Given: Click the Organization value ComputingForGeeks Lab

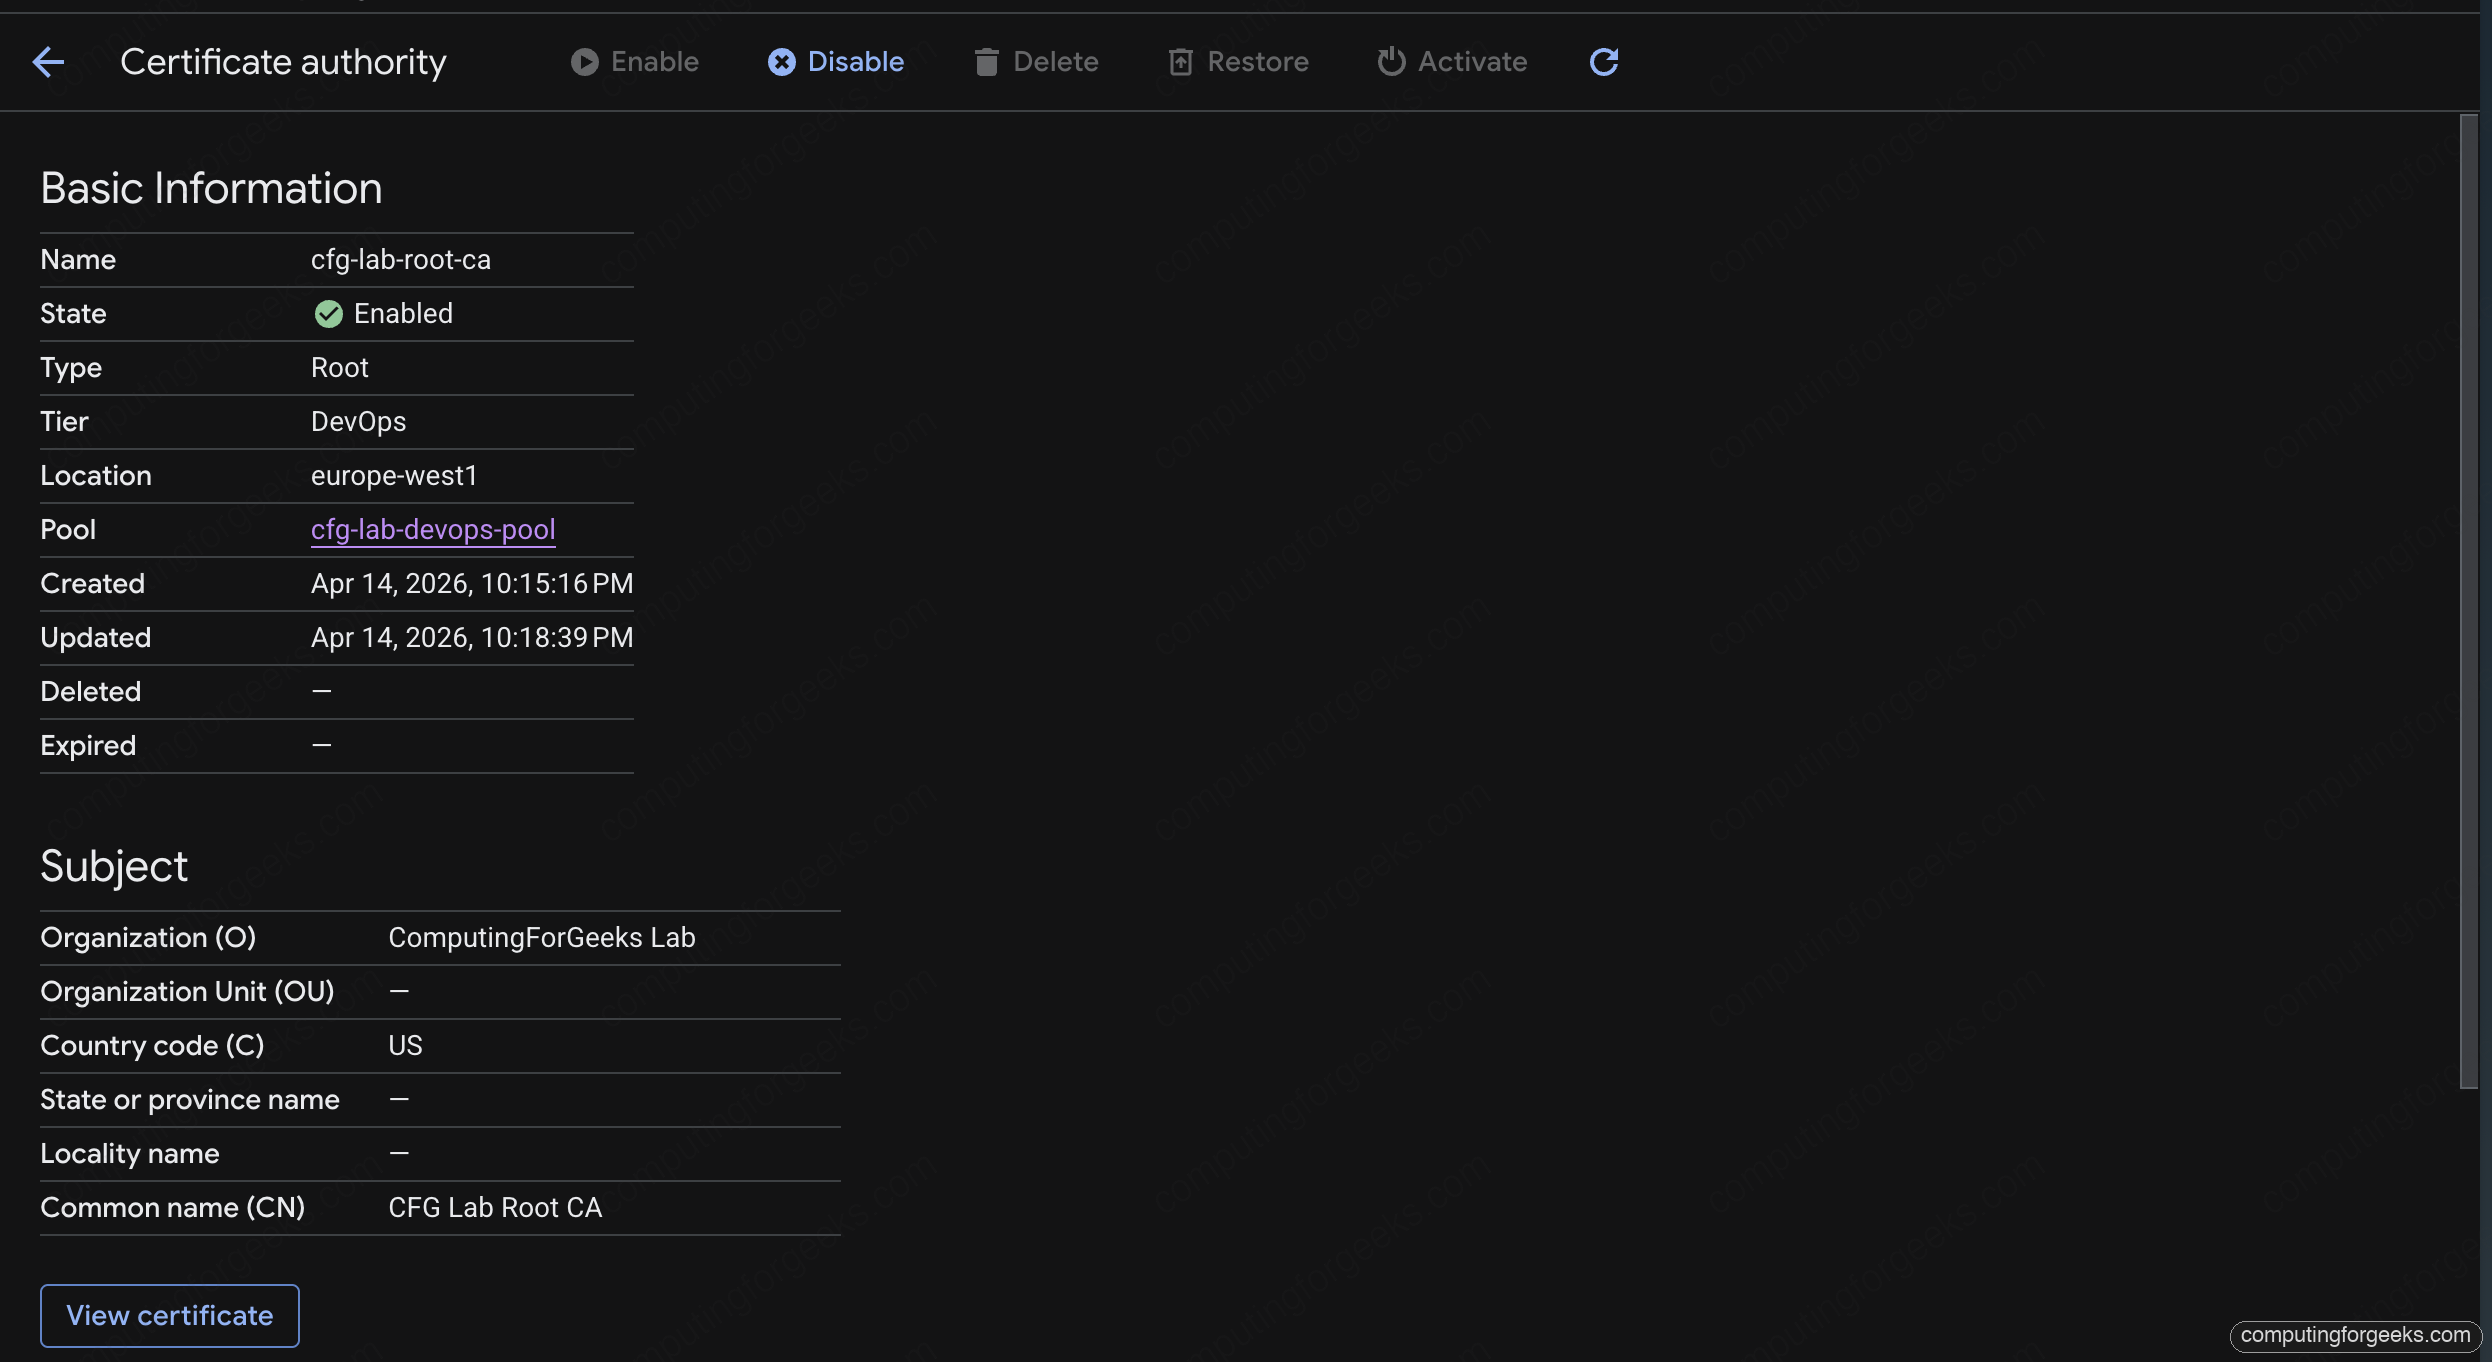Looking at the screenshot, I should coord(541,938).
